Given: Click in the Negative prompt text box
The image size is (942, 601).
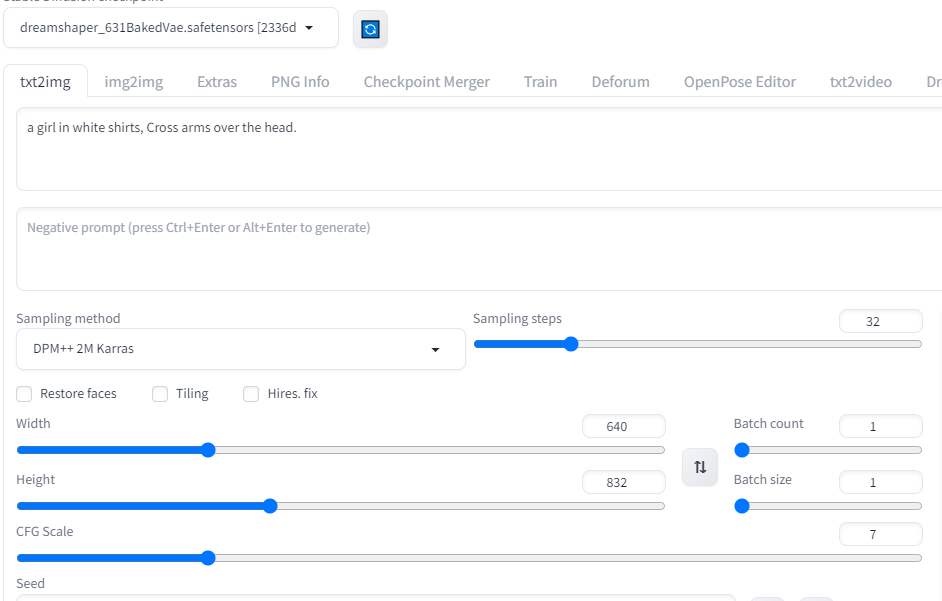Looking at the screenshot, I should [x=479, y=249].
